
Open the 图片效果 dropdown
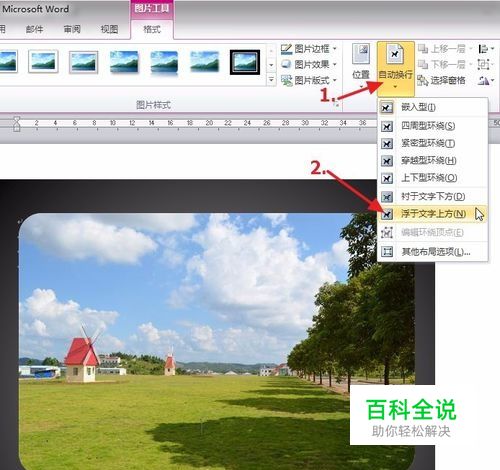pos(309,64)
